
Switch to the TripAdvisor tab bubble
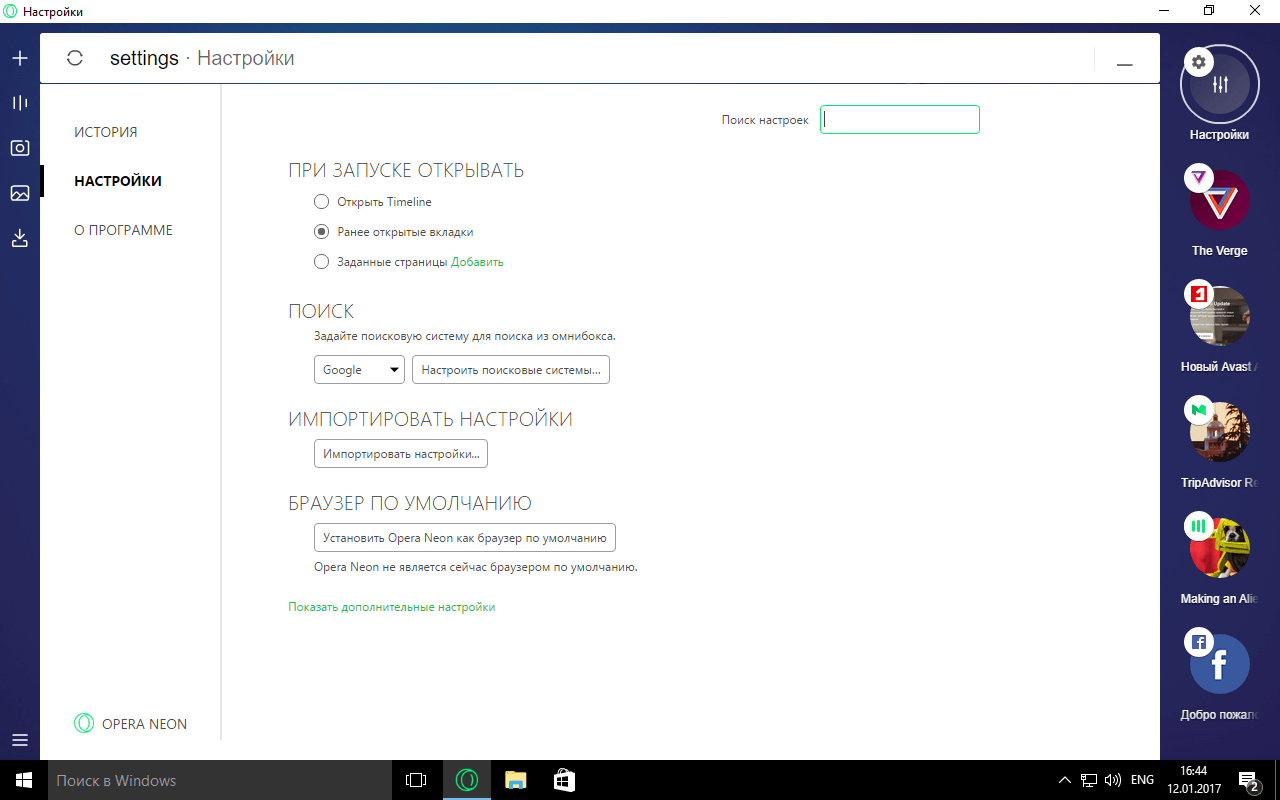(x=1220, y=432)
